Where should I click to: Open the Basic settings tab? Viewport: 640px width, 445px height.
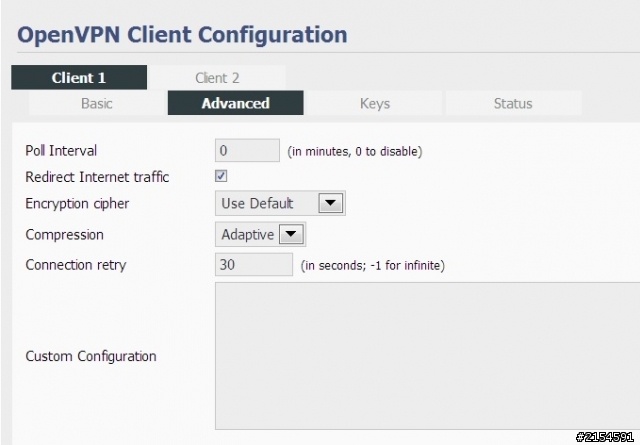click(x=97, y=103)
